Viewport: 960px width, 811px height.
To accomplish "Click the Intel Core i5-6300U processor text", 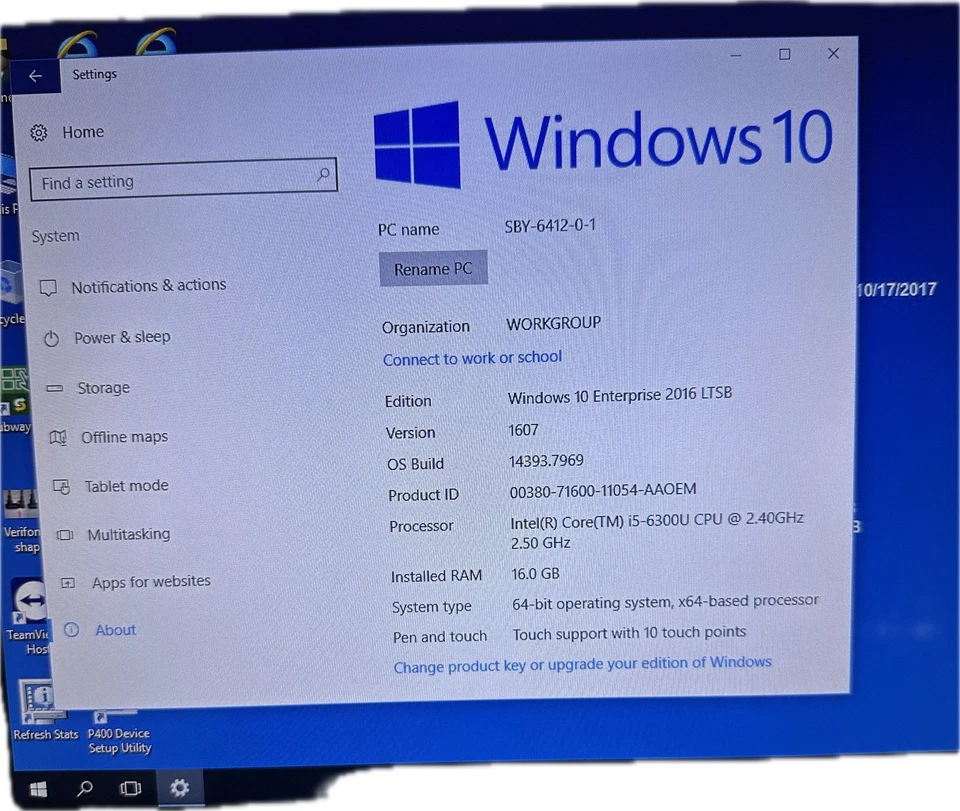I will pyautogui.click(x=657, y=531).
